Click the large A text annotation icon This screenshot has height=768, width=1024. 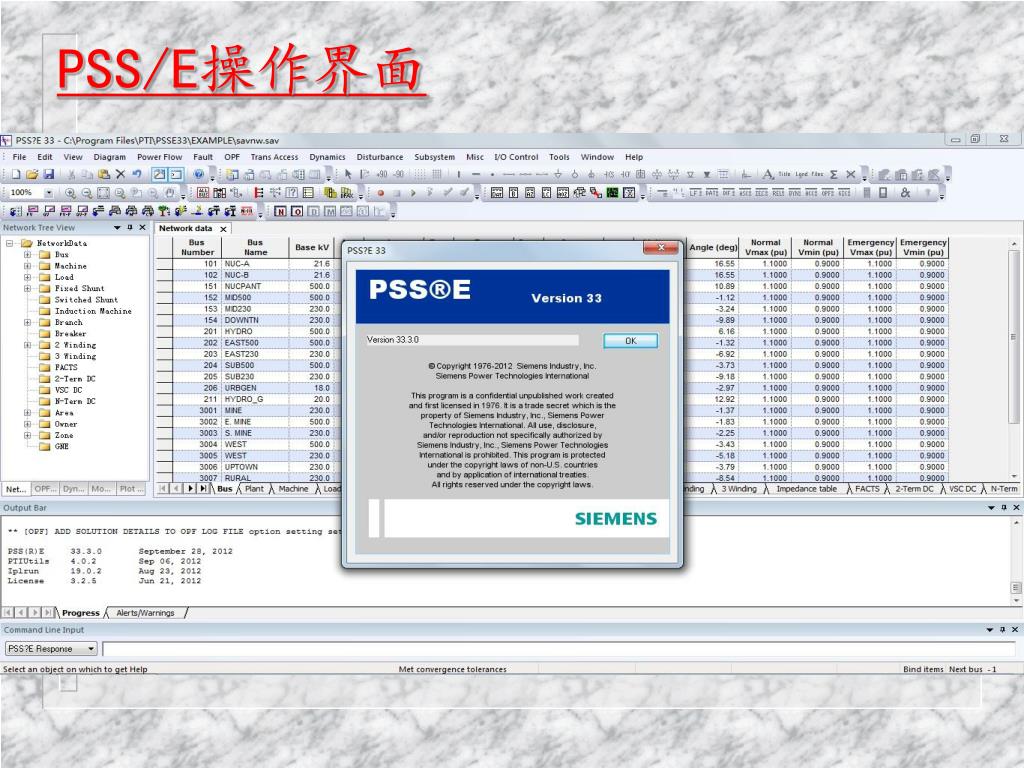(x=767, y=174)
